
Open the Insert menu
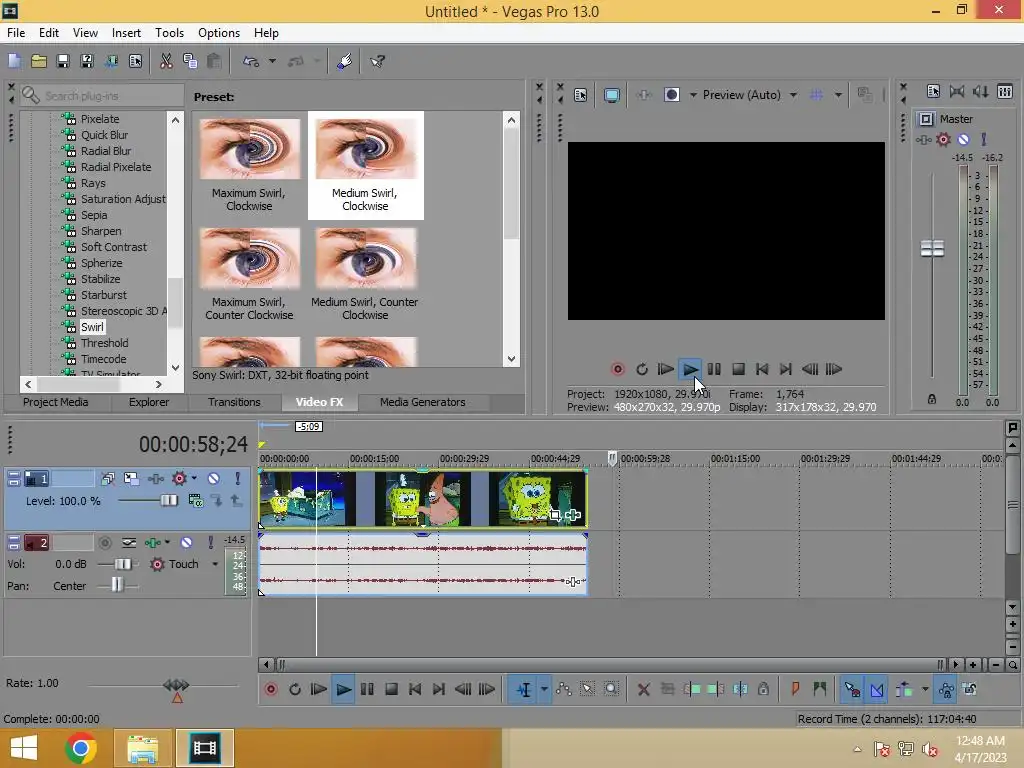(x=126, y=33)
